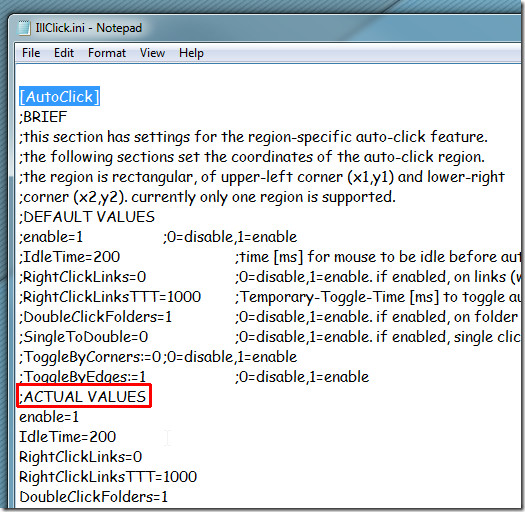Click the ;ACTUAL VALUES comment line
The image size is (525, 512).
[x=83, y=397]
